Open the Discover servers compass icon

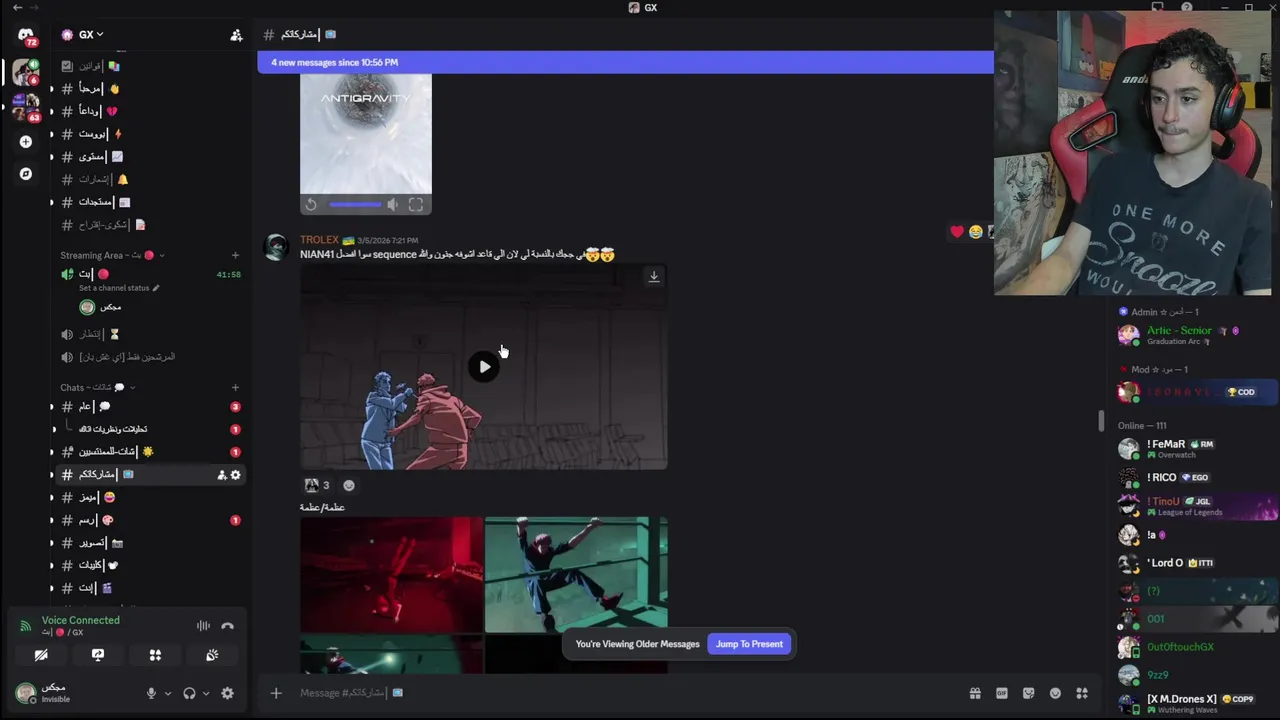point(26,174)
